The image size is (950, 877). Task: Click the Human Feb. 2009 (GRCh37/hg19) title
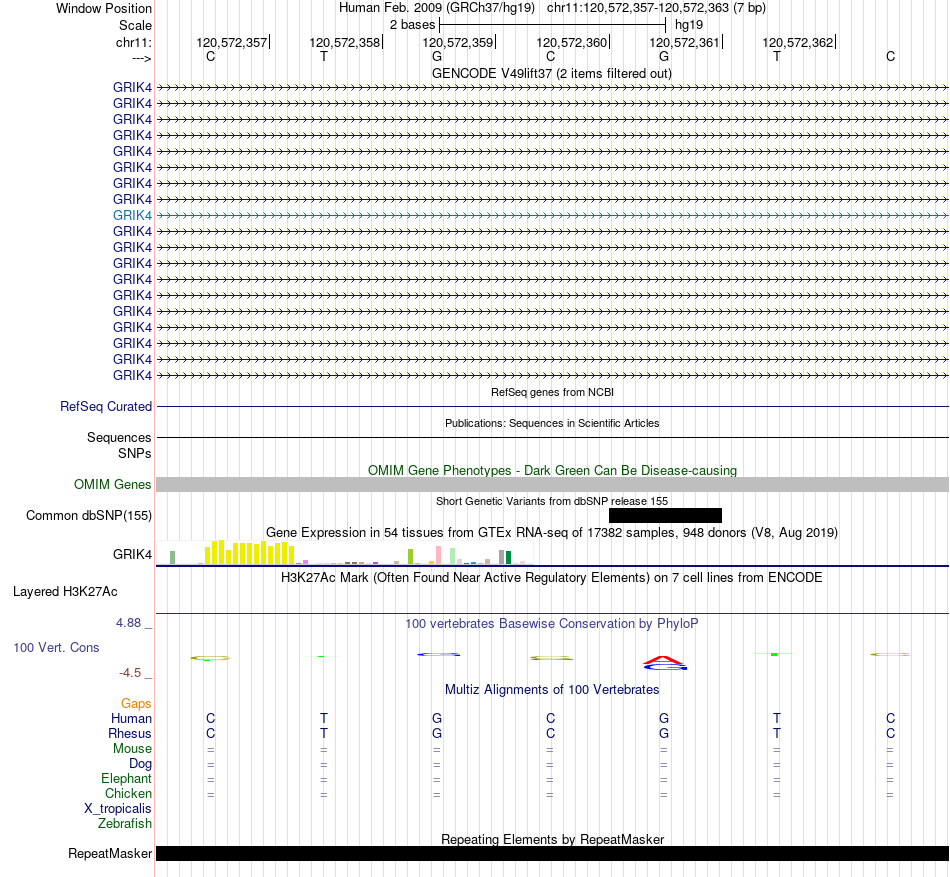[x=437, y=8]
